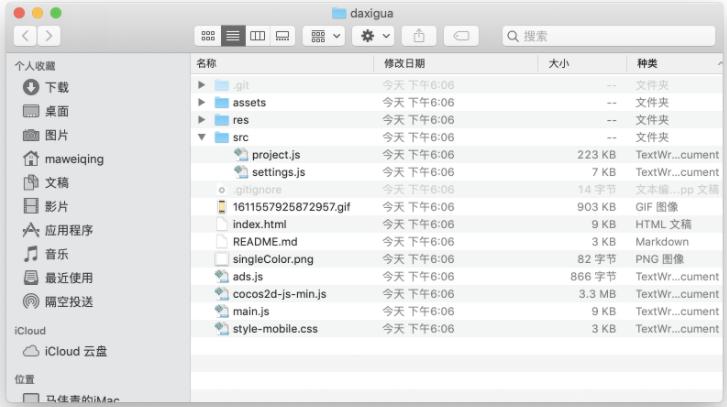The image size is (727, 407).
Task: Open 下载 in the sidebar
Action: [x=57, y=87]
